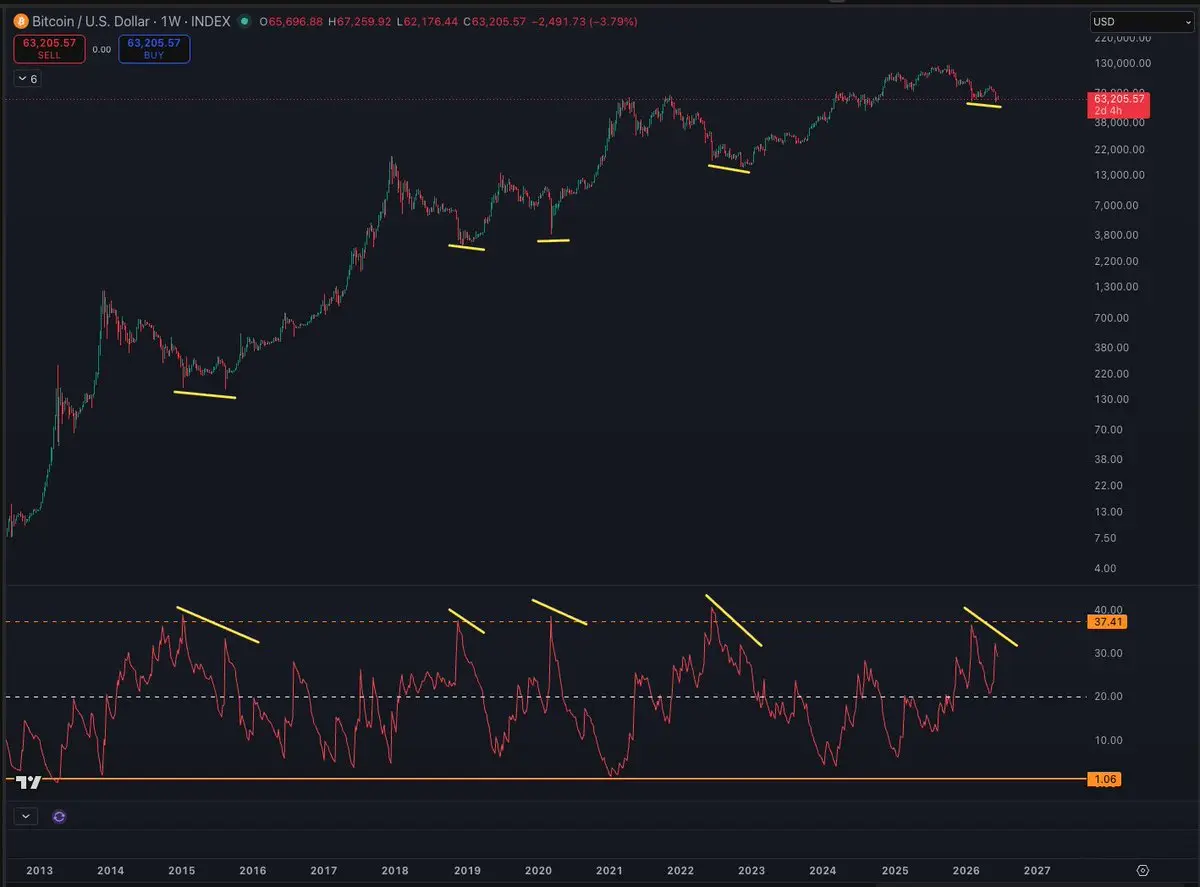The height and width of the screenshot is (887, 1200).
Task: Click the 2020 label on time axis
Action: click(x=538, y=871)
